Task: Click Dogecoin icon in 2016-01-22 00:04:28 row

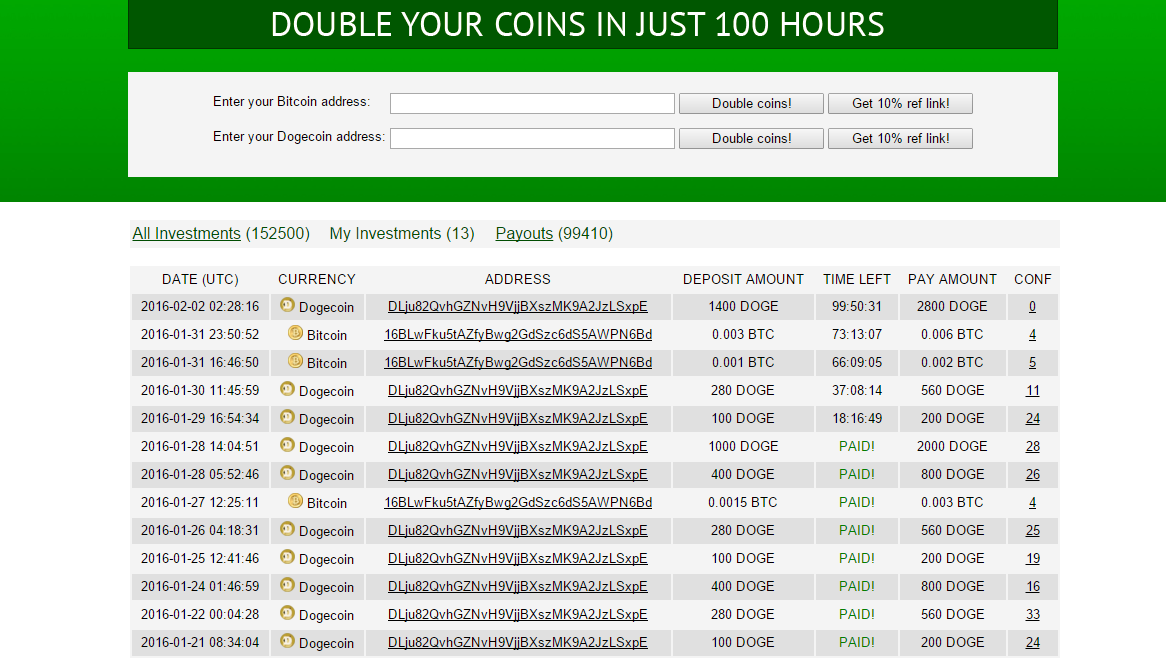Action: point(287,614)
